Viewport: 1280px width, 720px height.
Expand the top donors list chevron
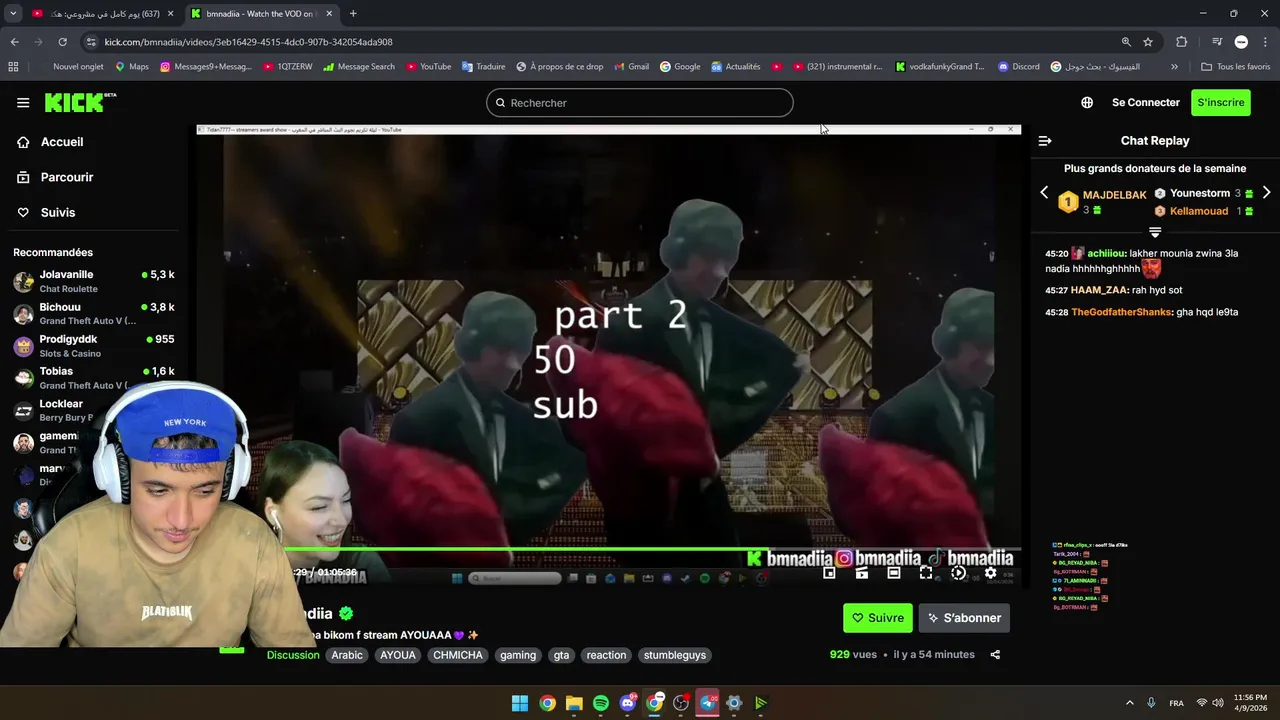coord(1155,231)
